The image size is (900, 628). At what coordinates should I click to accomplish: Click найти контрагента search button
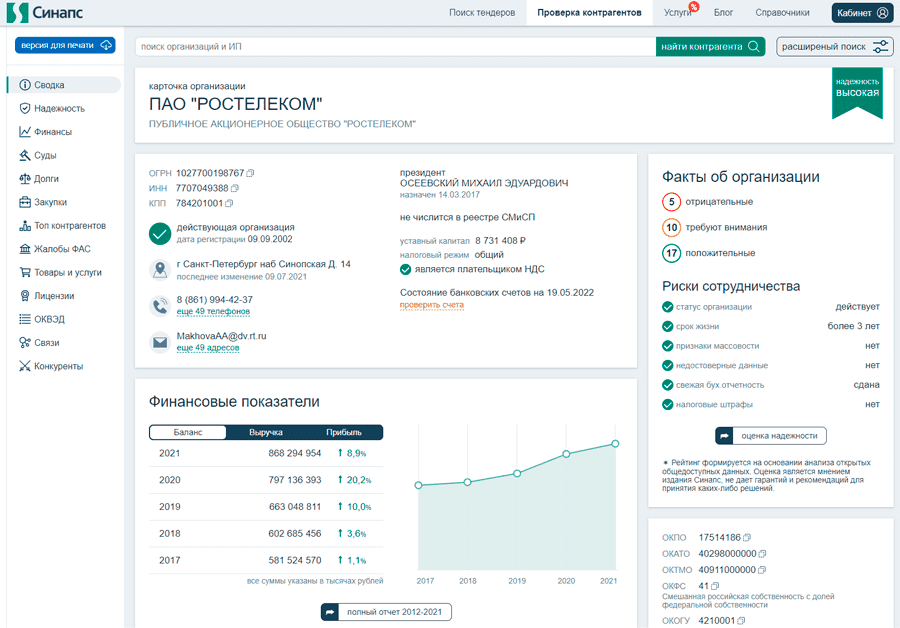pos(711,46)
